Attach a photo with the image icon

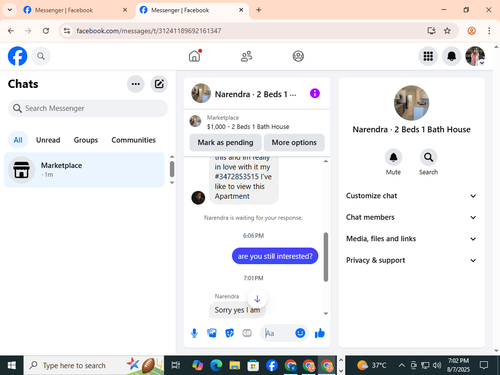(x=212, y=333)
